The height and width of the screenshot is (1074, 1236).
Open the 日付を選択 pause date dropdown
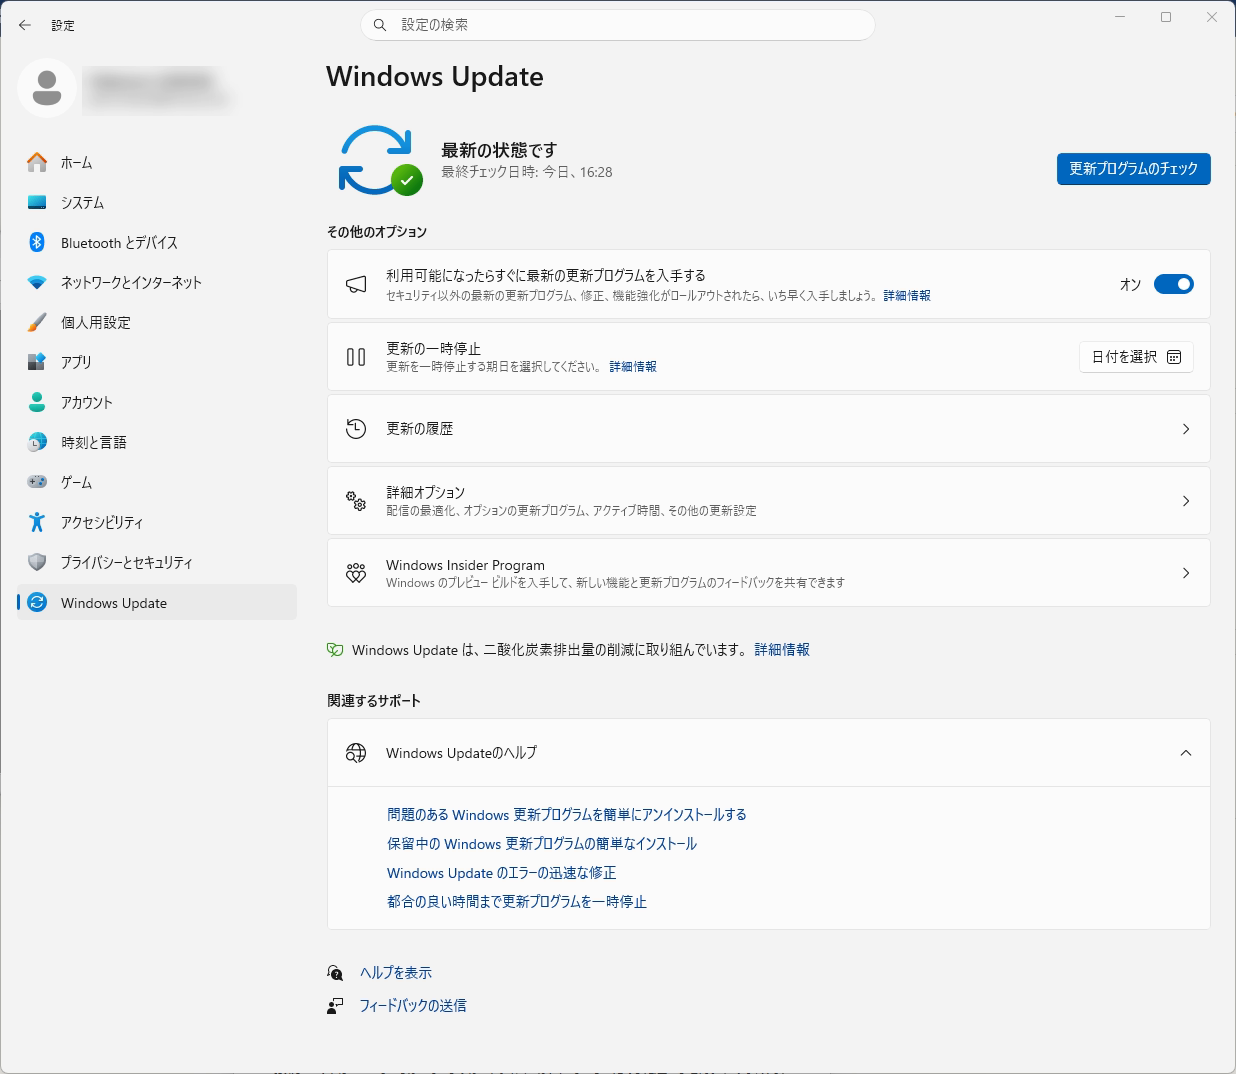coord(1136,357)
